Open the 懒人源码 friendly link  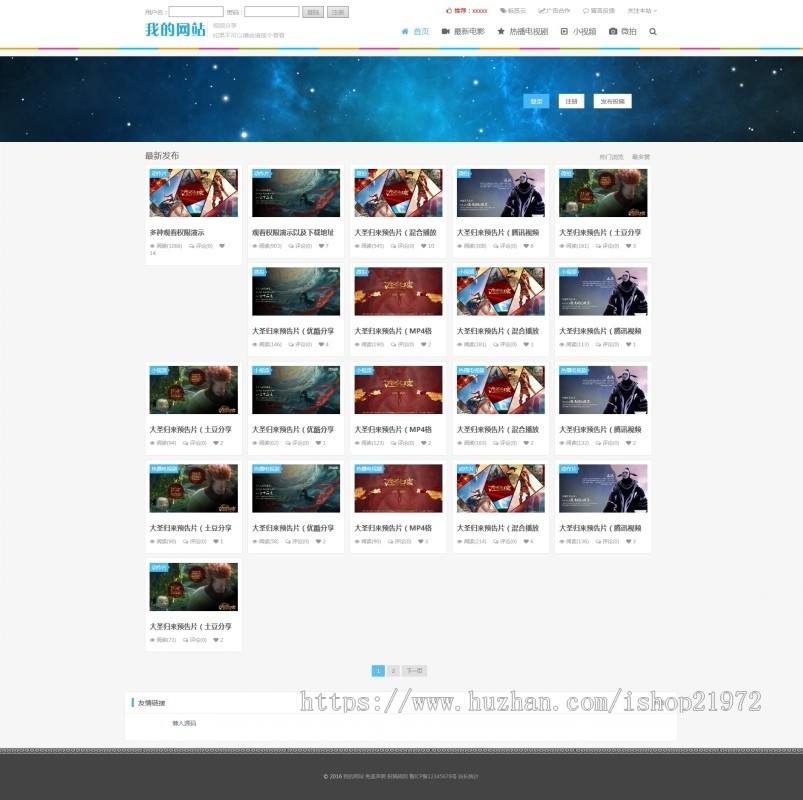[x=184, y=723]
